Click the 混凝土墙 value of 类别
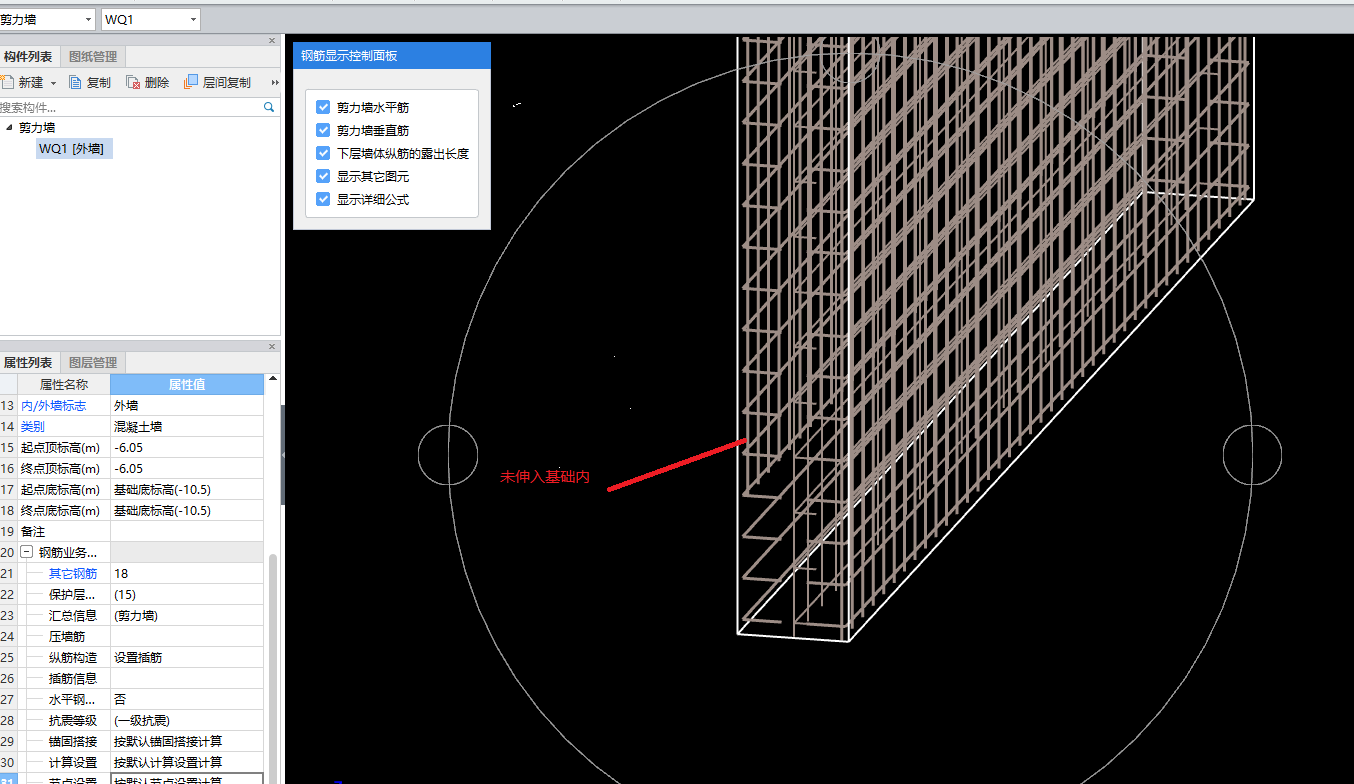Screen dimensions: 1354x784 coord(187,427)
